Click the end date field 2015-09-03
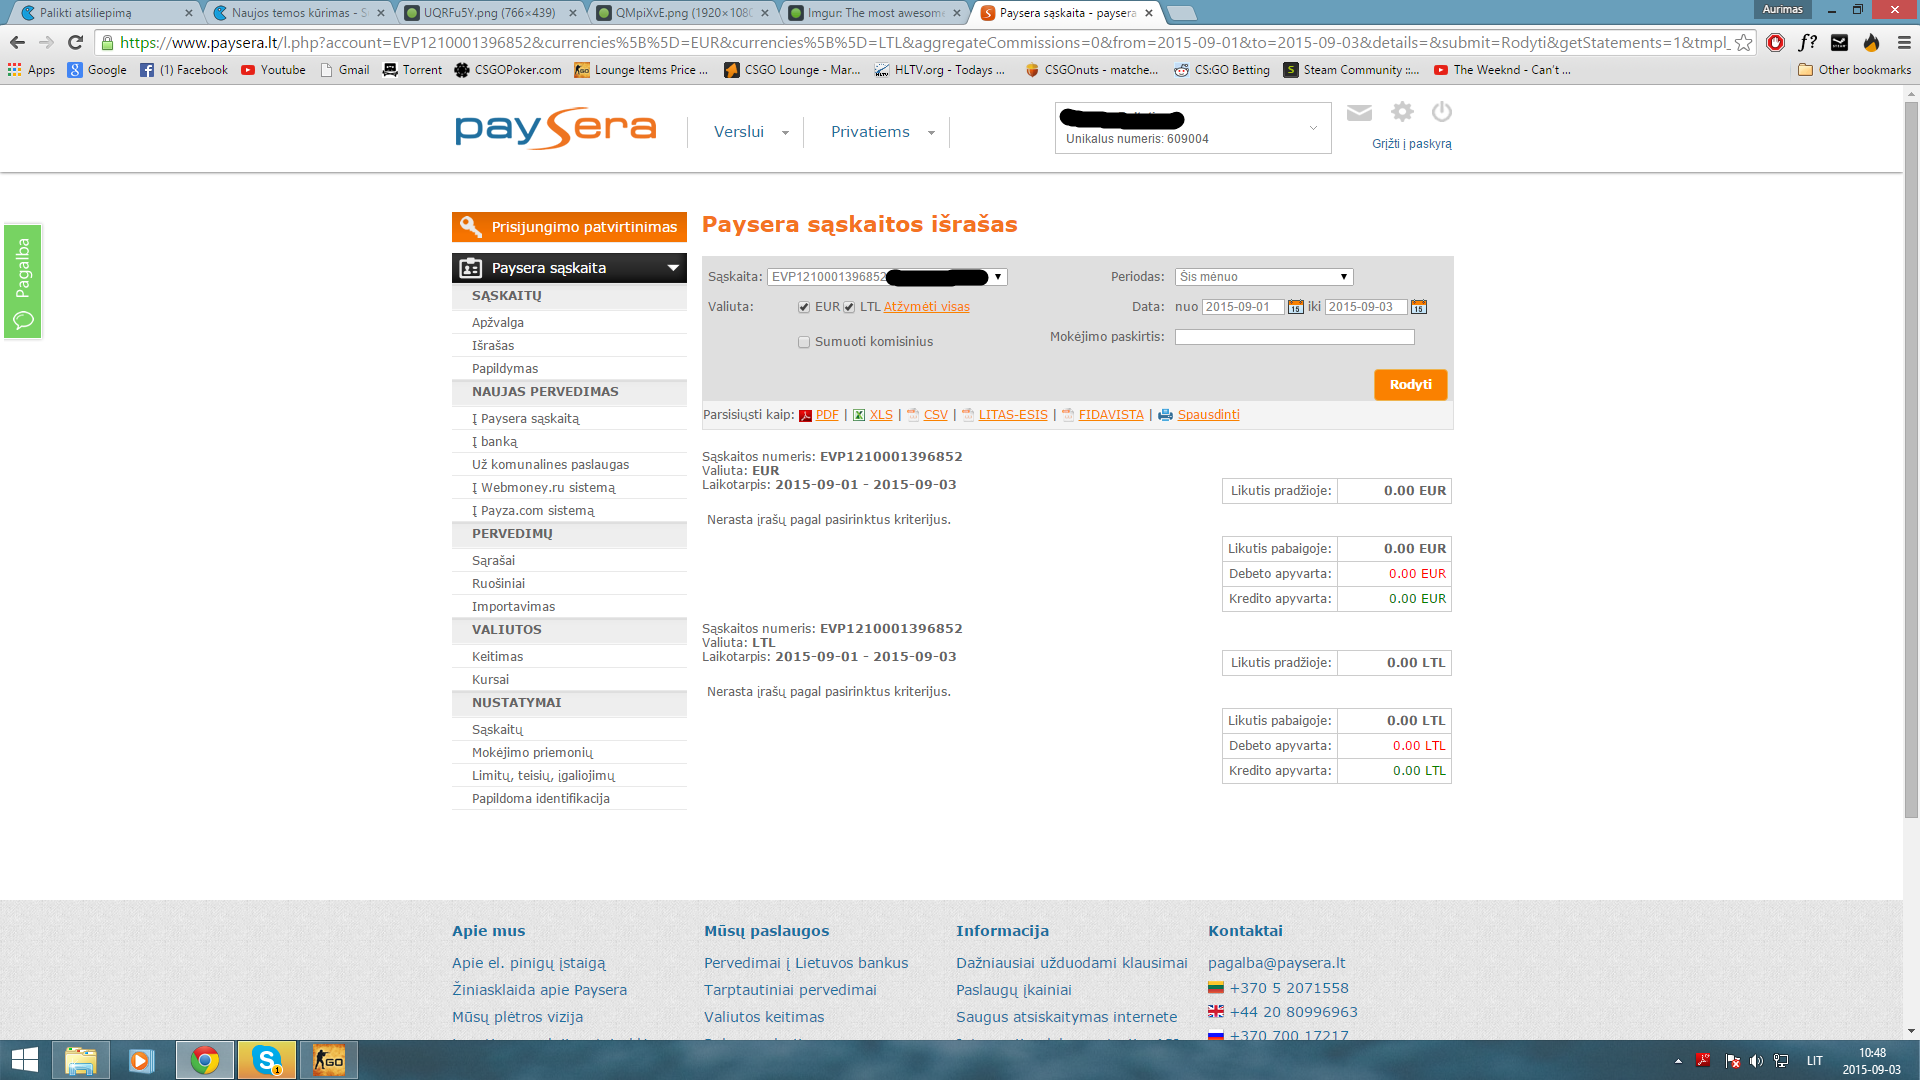The width and height of the screenshot is (1920, 1080). pyautogui.click(x=1366, y=307)
